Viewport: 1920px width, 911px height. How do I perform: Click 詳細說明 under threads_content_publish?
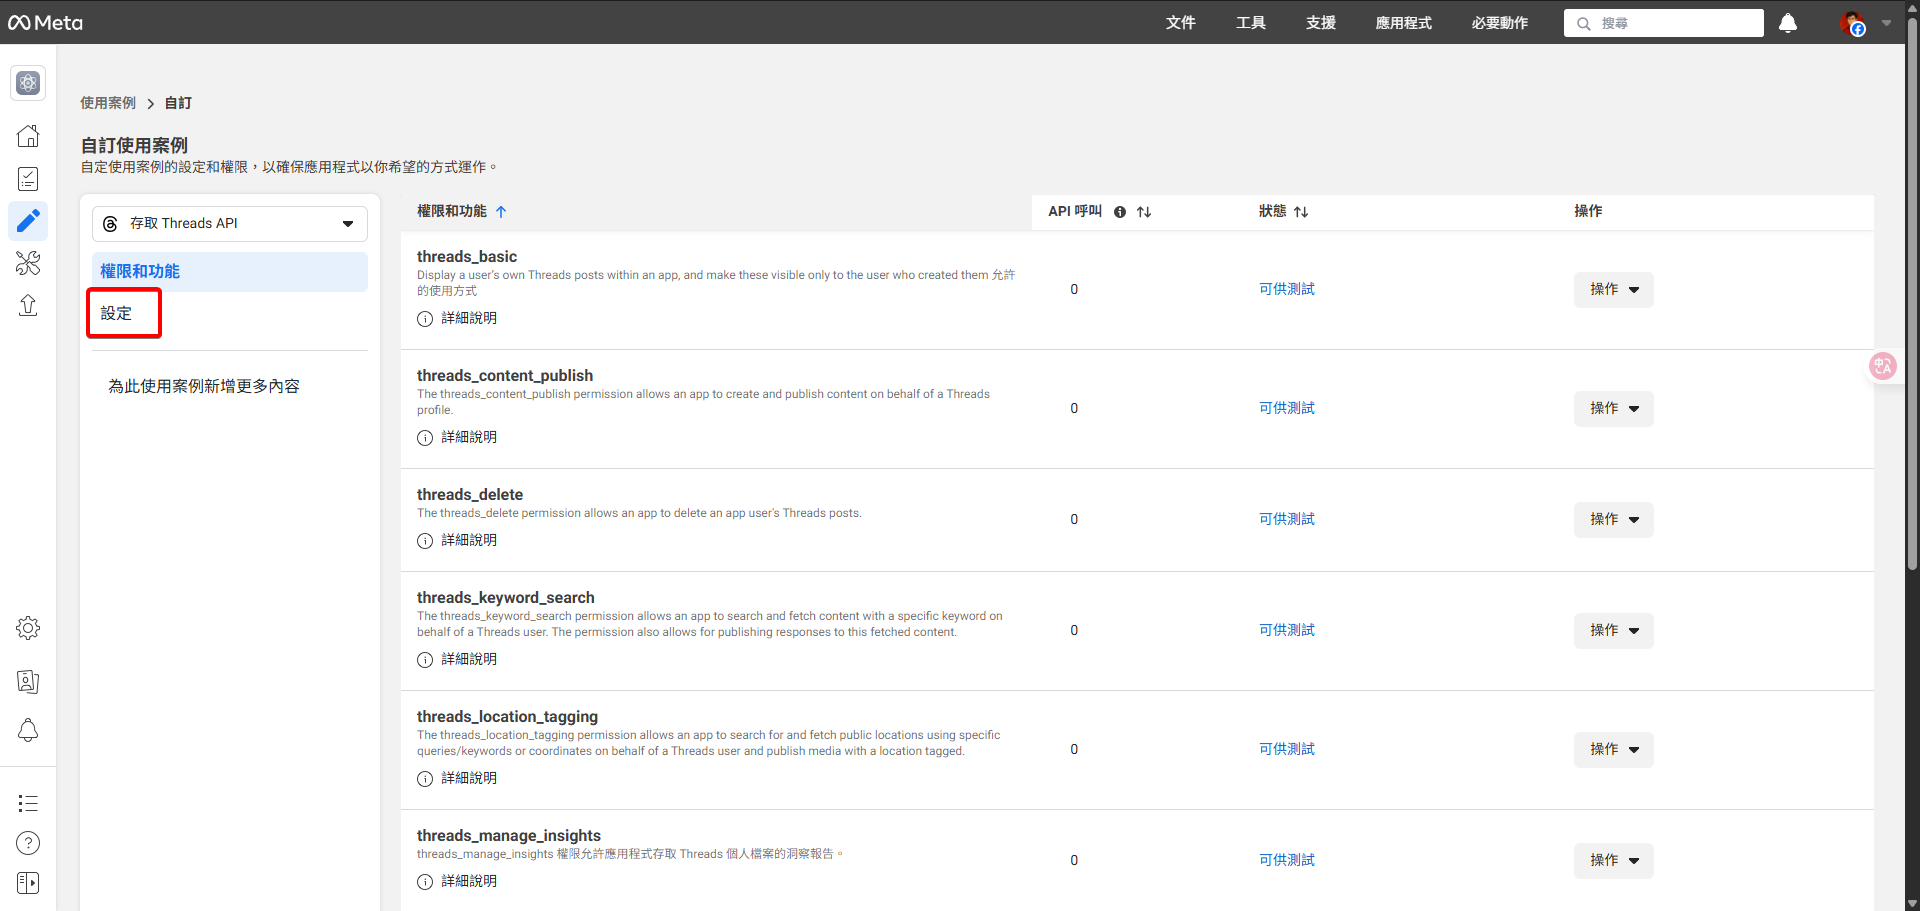pyautogui.click(x=470, y=437)
